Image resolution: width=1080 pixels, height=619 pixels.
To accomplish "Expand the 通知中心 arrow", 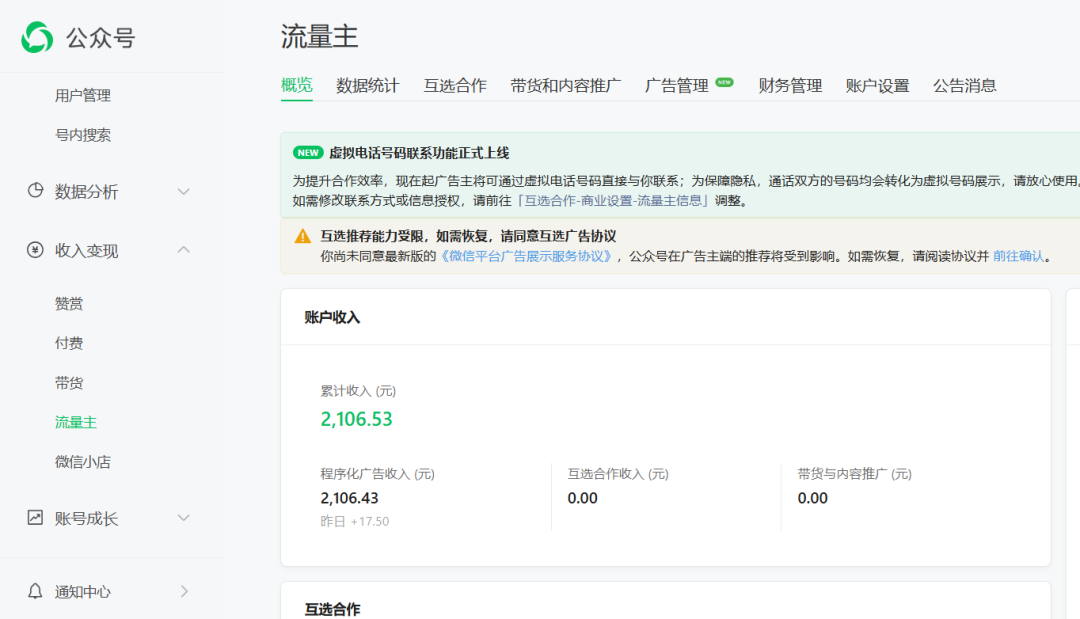I will click(x=184, y=591).
